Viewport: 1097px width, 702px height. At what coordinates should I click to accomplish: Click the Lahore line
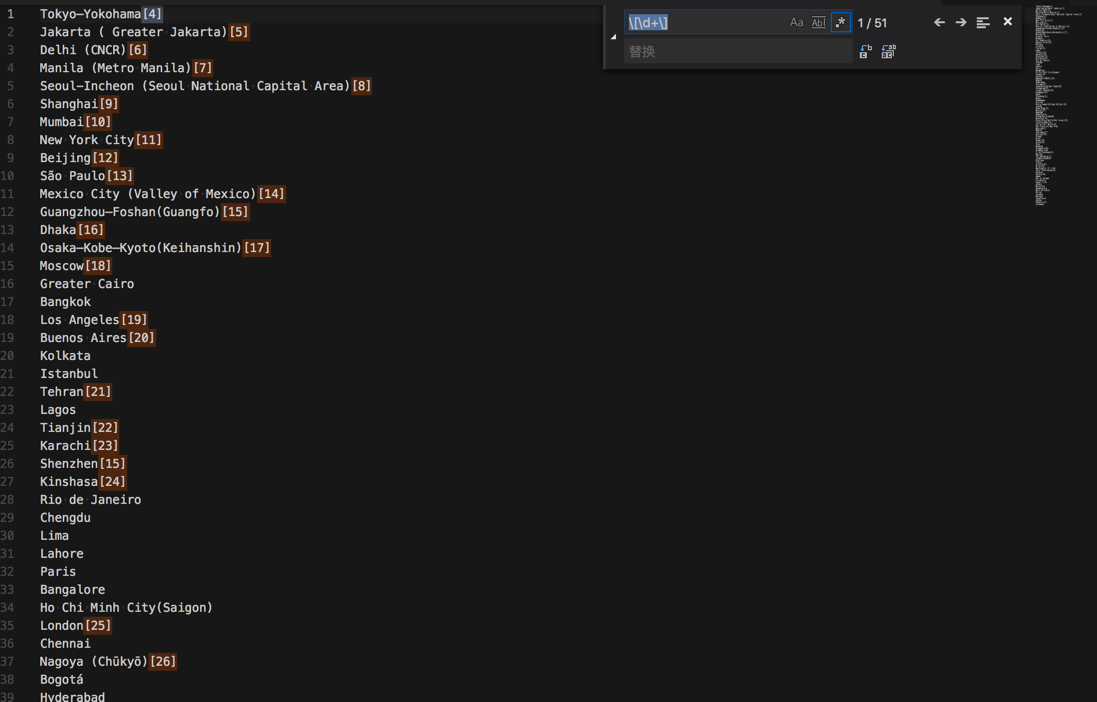point(62,554)
